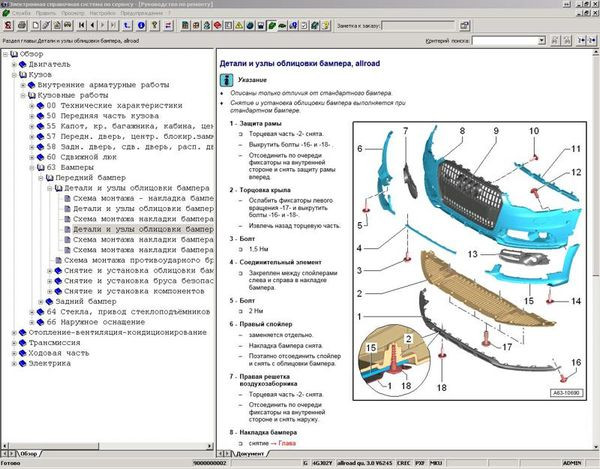Open the Просмотр menu
This screenshot has height=469, width=600.
(x=74, y=12)
